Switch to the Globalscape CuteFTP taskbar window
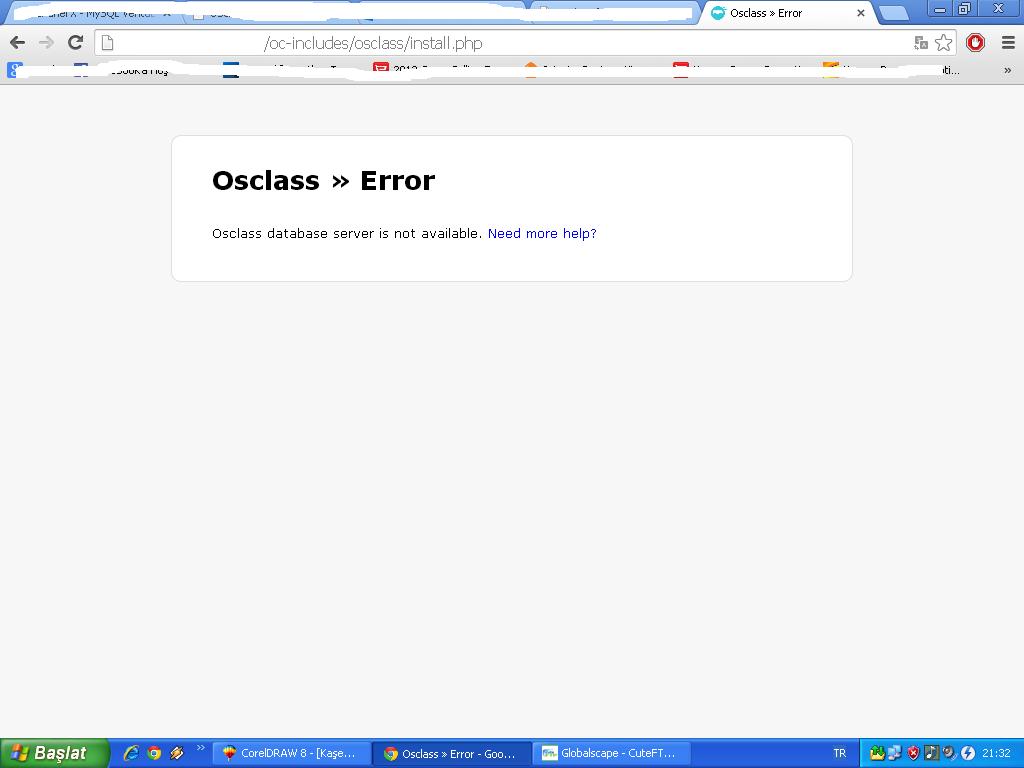This screenshot has width=1024, height=768. [612, 754]
